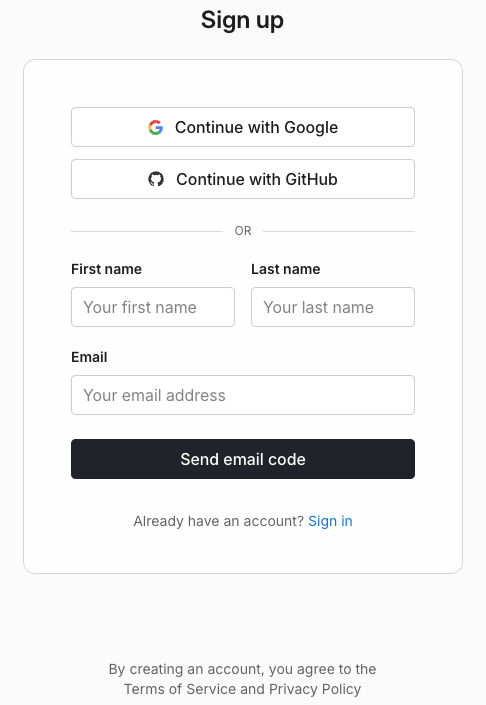Click the Last name label
Image resolution: width=486 pixels, height=705 pixels.
(286, 269)
